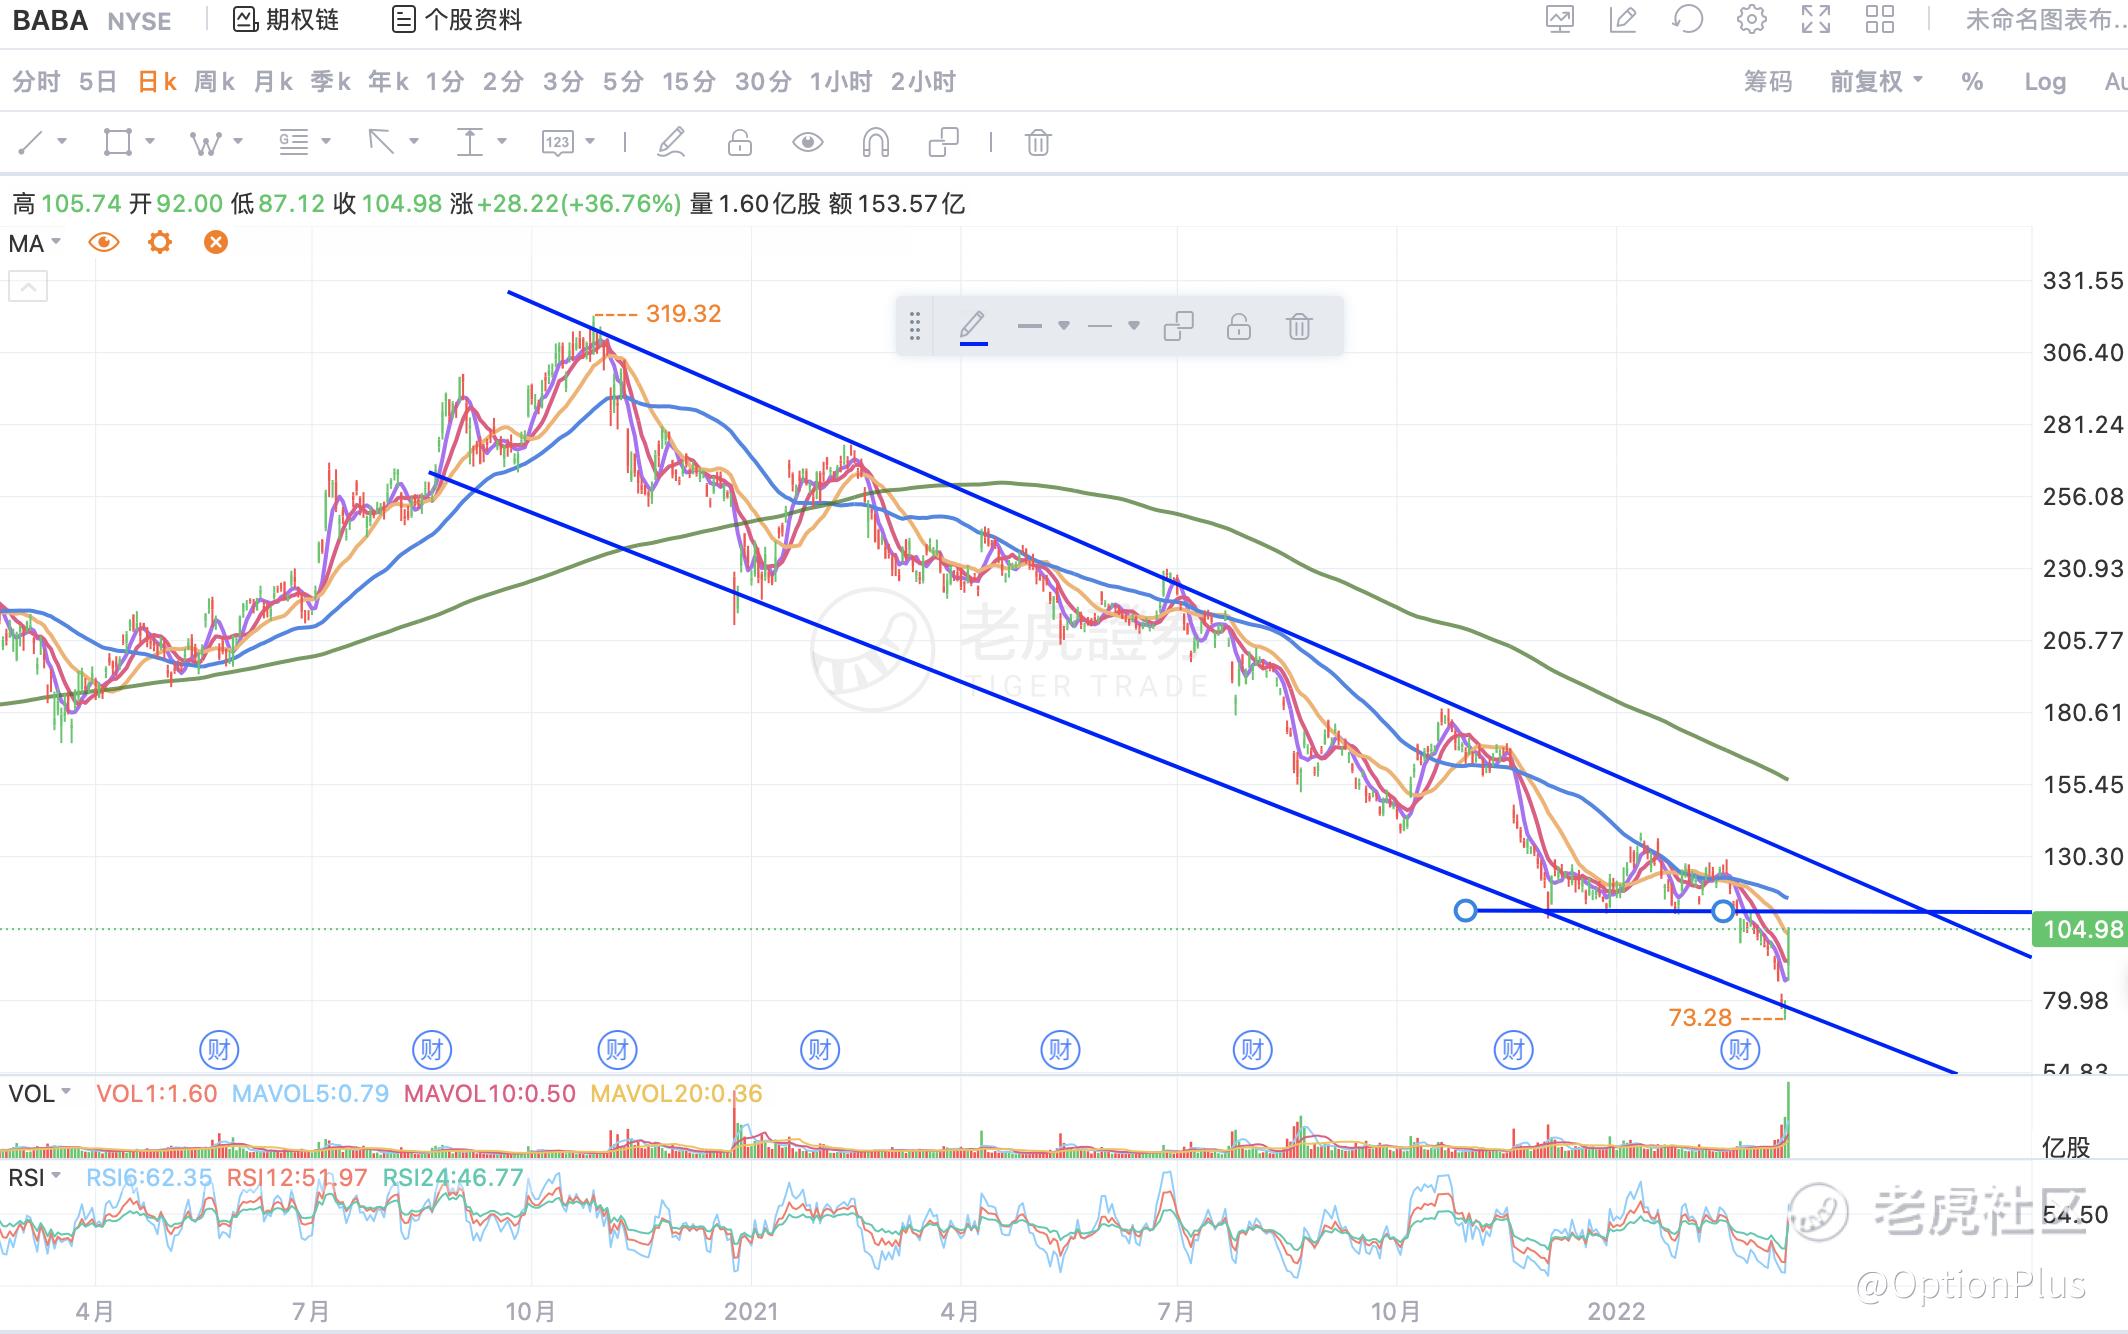Toggle magnet snap mode
This screenshot has height=1334, width=2128.
(x=875, y=143)
